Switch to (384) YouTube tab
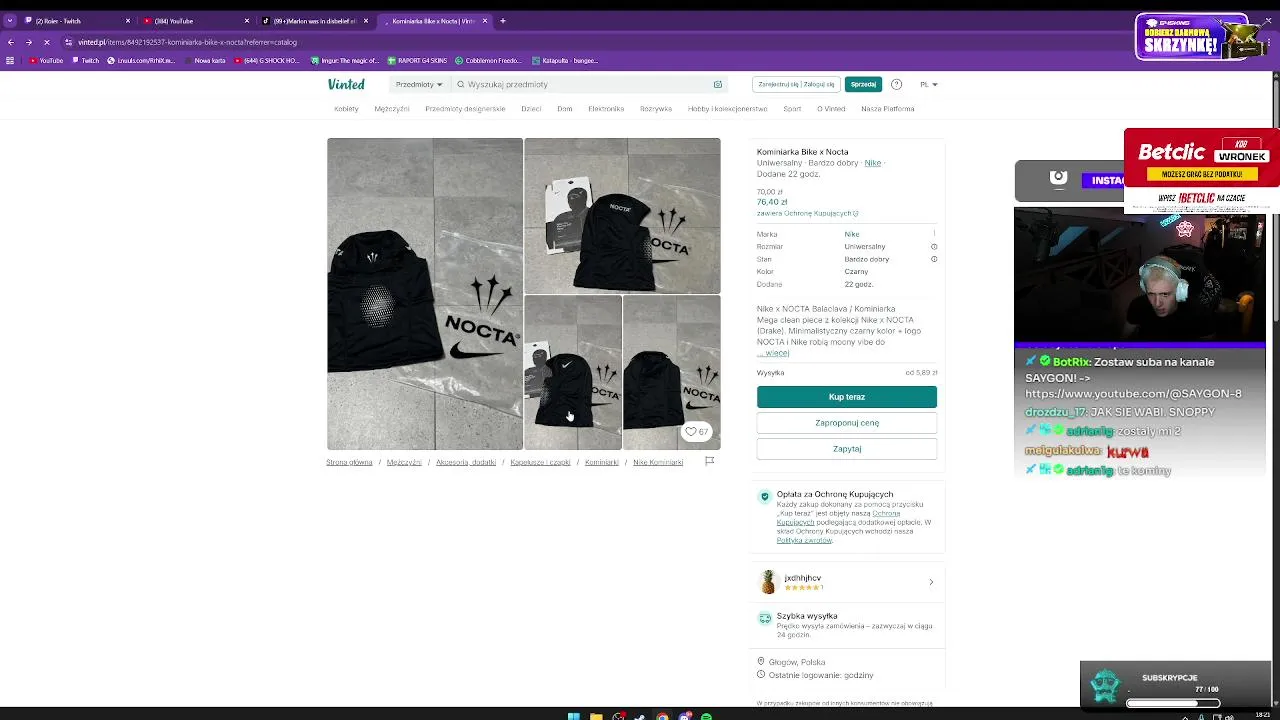Viewport: 1280px width, 720px height. pyautogui.click(x=195, y=21)
